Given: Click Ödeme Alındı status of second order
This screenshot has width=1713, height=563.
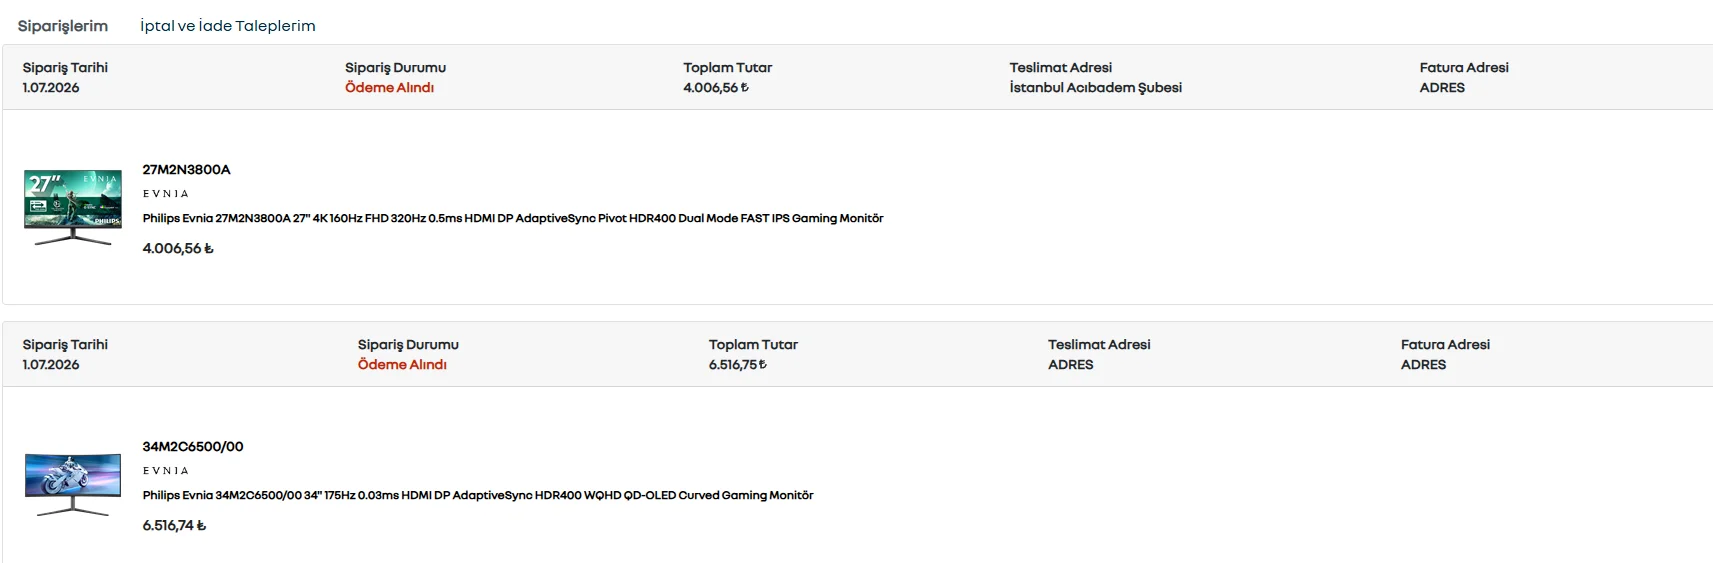Looking at the screenshot, I should click(x=402, y=365).
